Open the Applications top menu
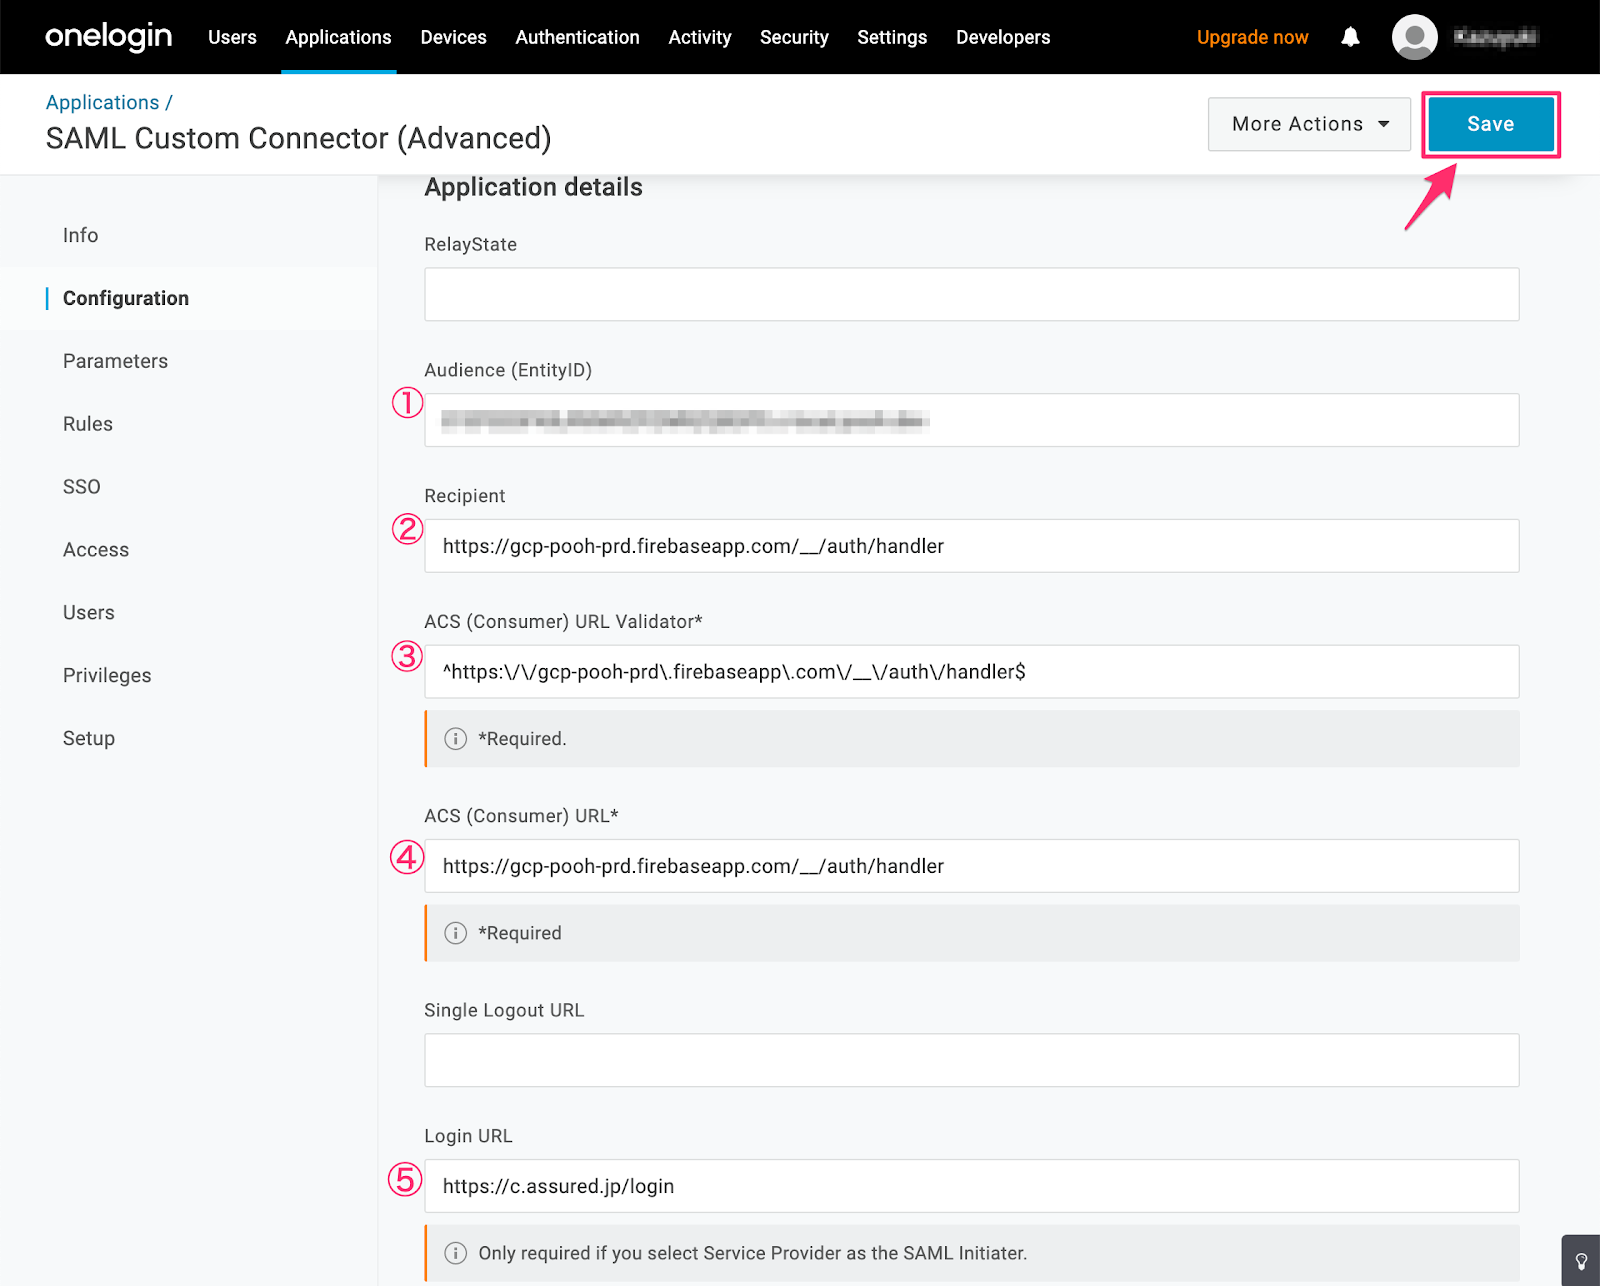This screenshot has width=1600, height=1286. pyautogui.click(x=338, y=37)
